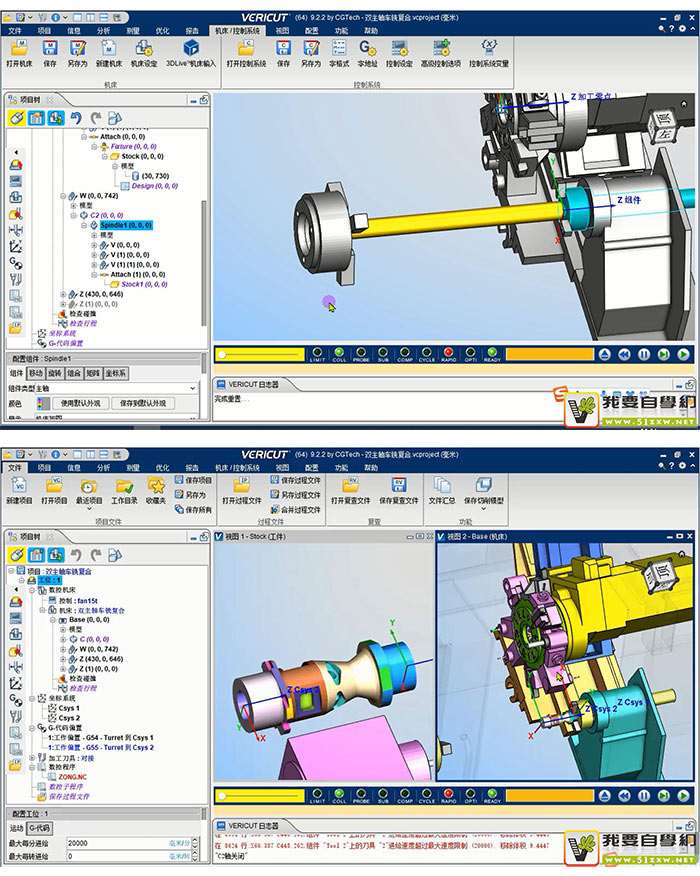Collapse Spindle1 (0, 0, 0) node in upper tree
700x876 pixels.
(x=84, y=225)
